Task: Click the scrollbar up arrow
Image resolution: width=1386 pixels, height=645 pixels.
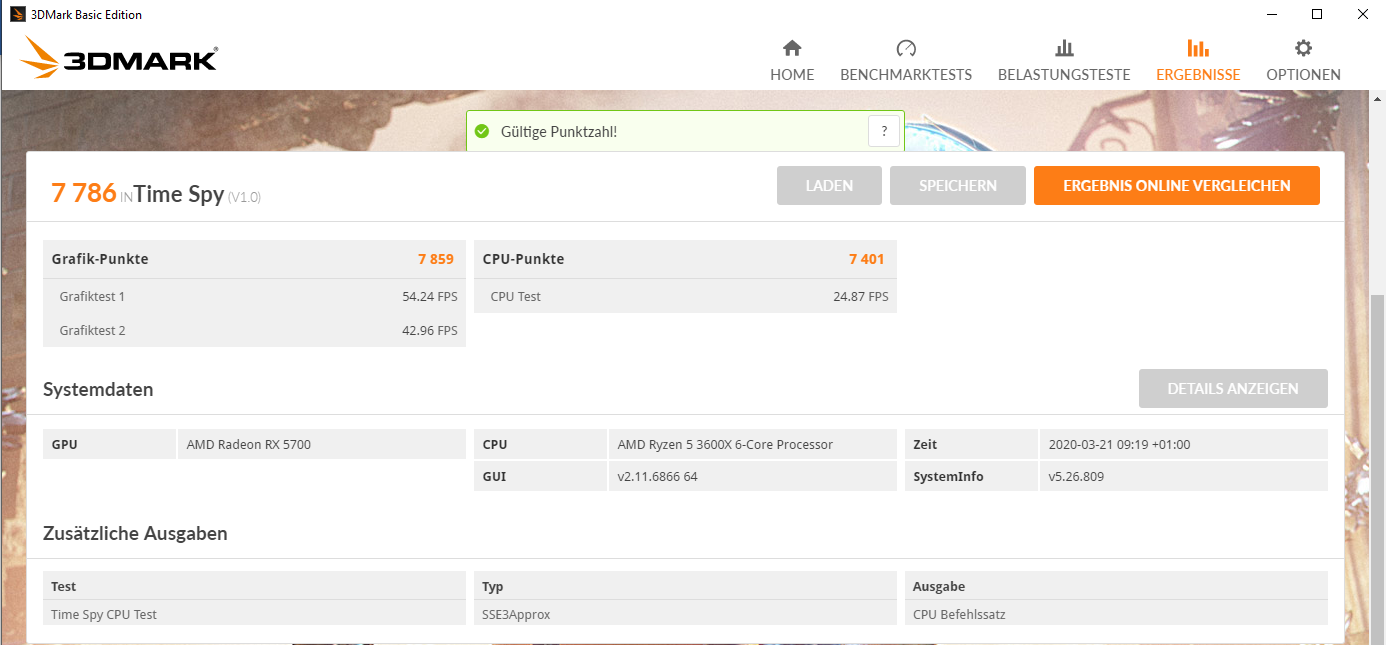Action: (1377, 99)
